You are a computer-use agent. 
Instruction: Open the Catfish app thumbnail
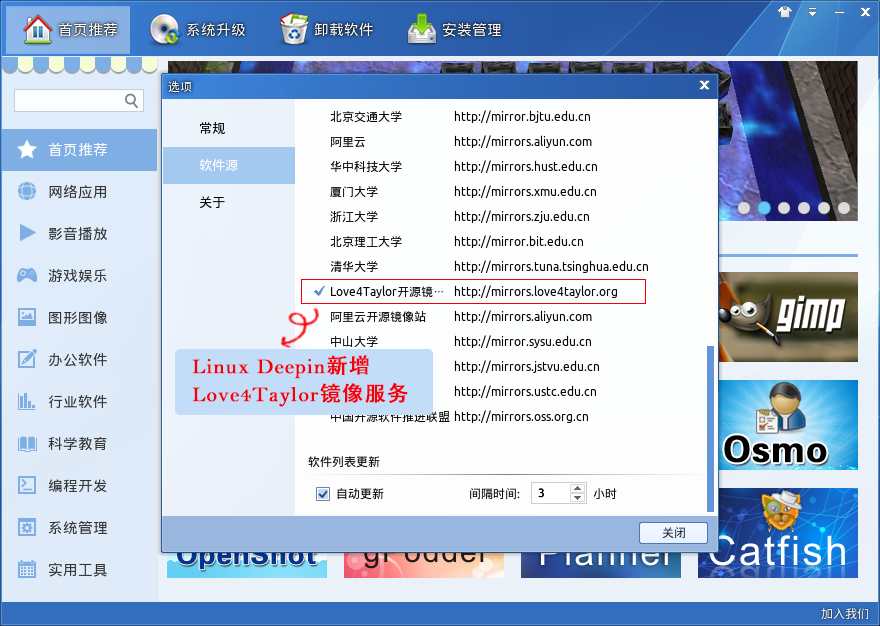788,533
